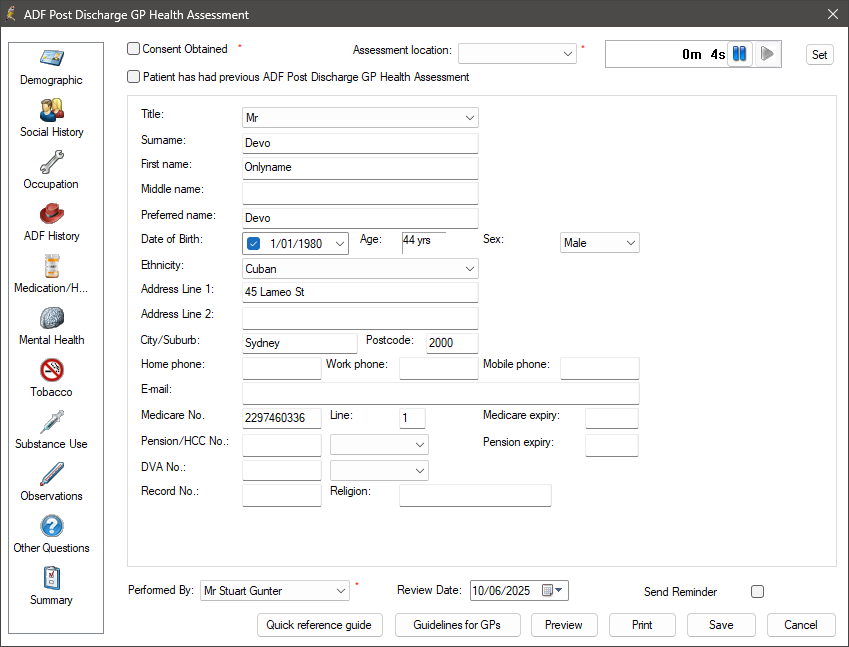Screen dimensions: 849x647
Task: Click the Medicare Line number field
Action: click(x=412, y=418)
